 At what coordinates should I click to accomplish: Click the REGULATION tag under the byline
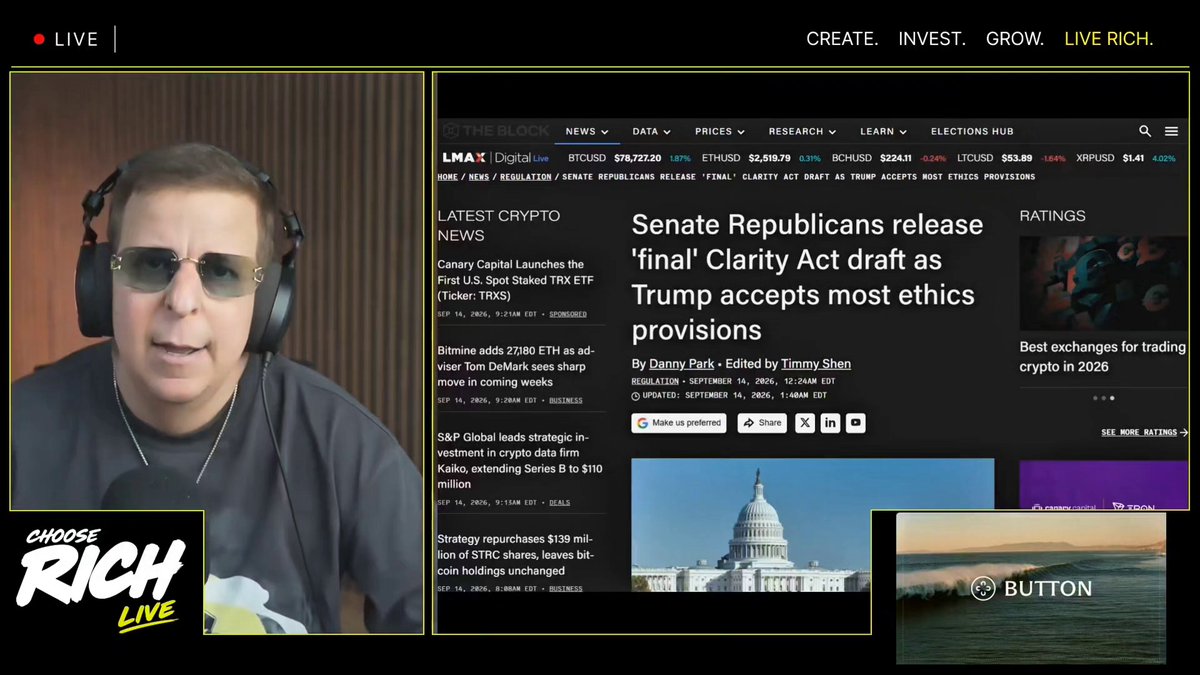655,381
